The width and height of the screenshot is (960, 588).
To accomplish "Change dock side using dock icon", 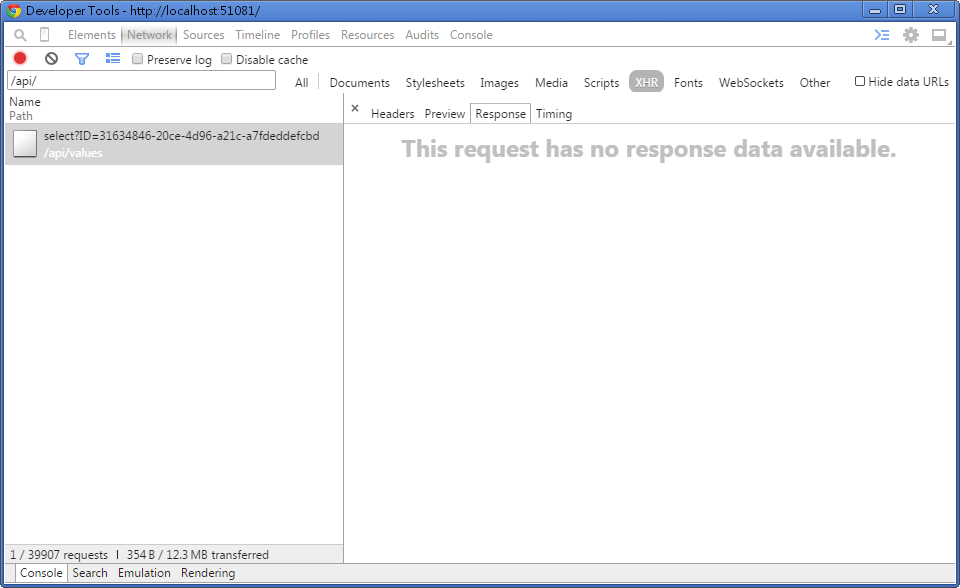I will click(939, 35).
